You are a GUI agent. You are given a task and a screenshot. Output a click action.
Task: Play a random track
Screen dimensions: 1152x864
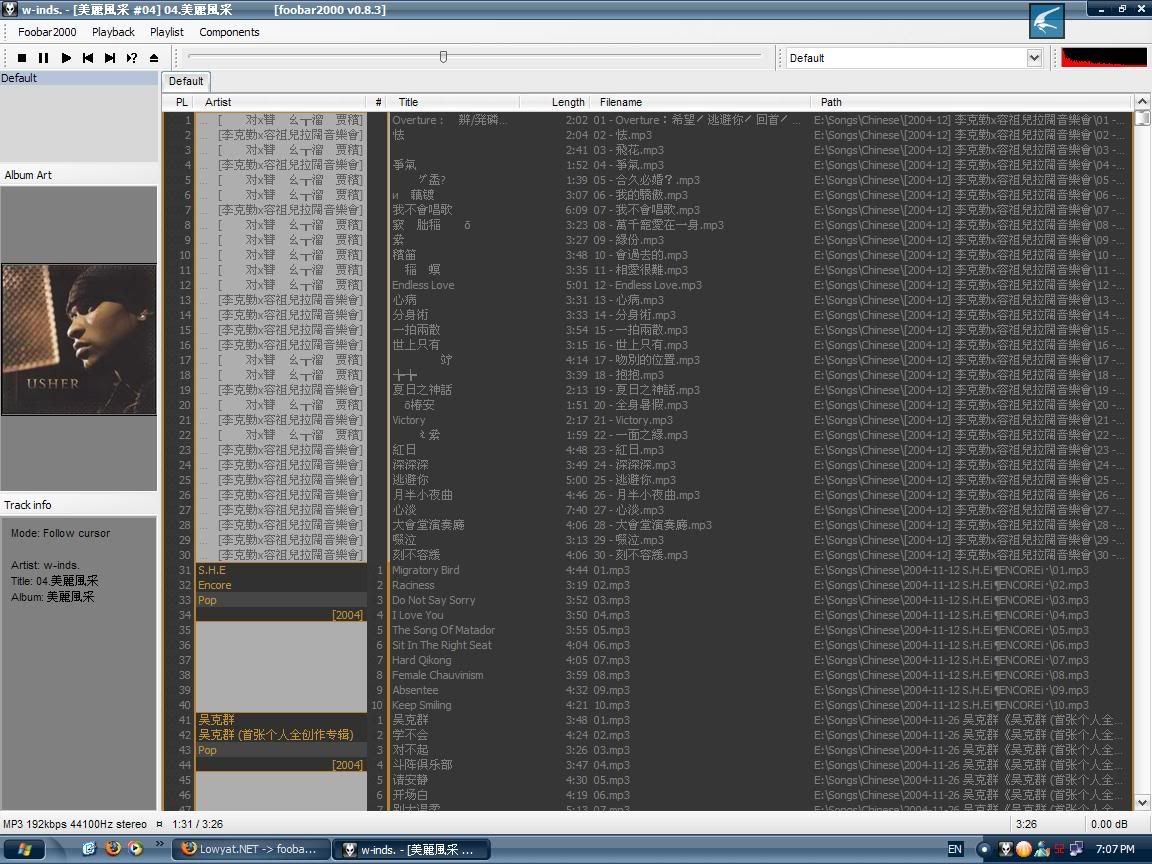pyautogui.click(x=132, y=57)
